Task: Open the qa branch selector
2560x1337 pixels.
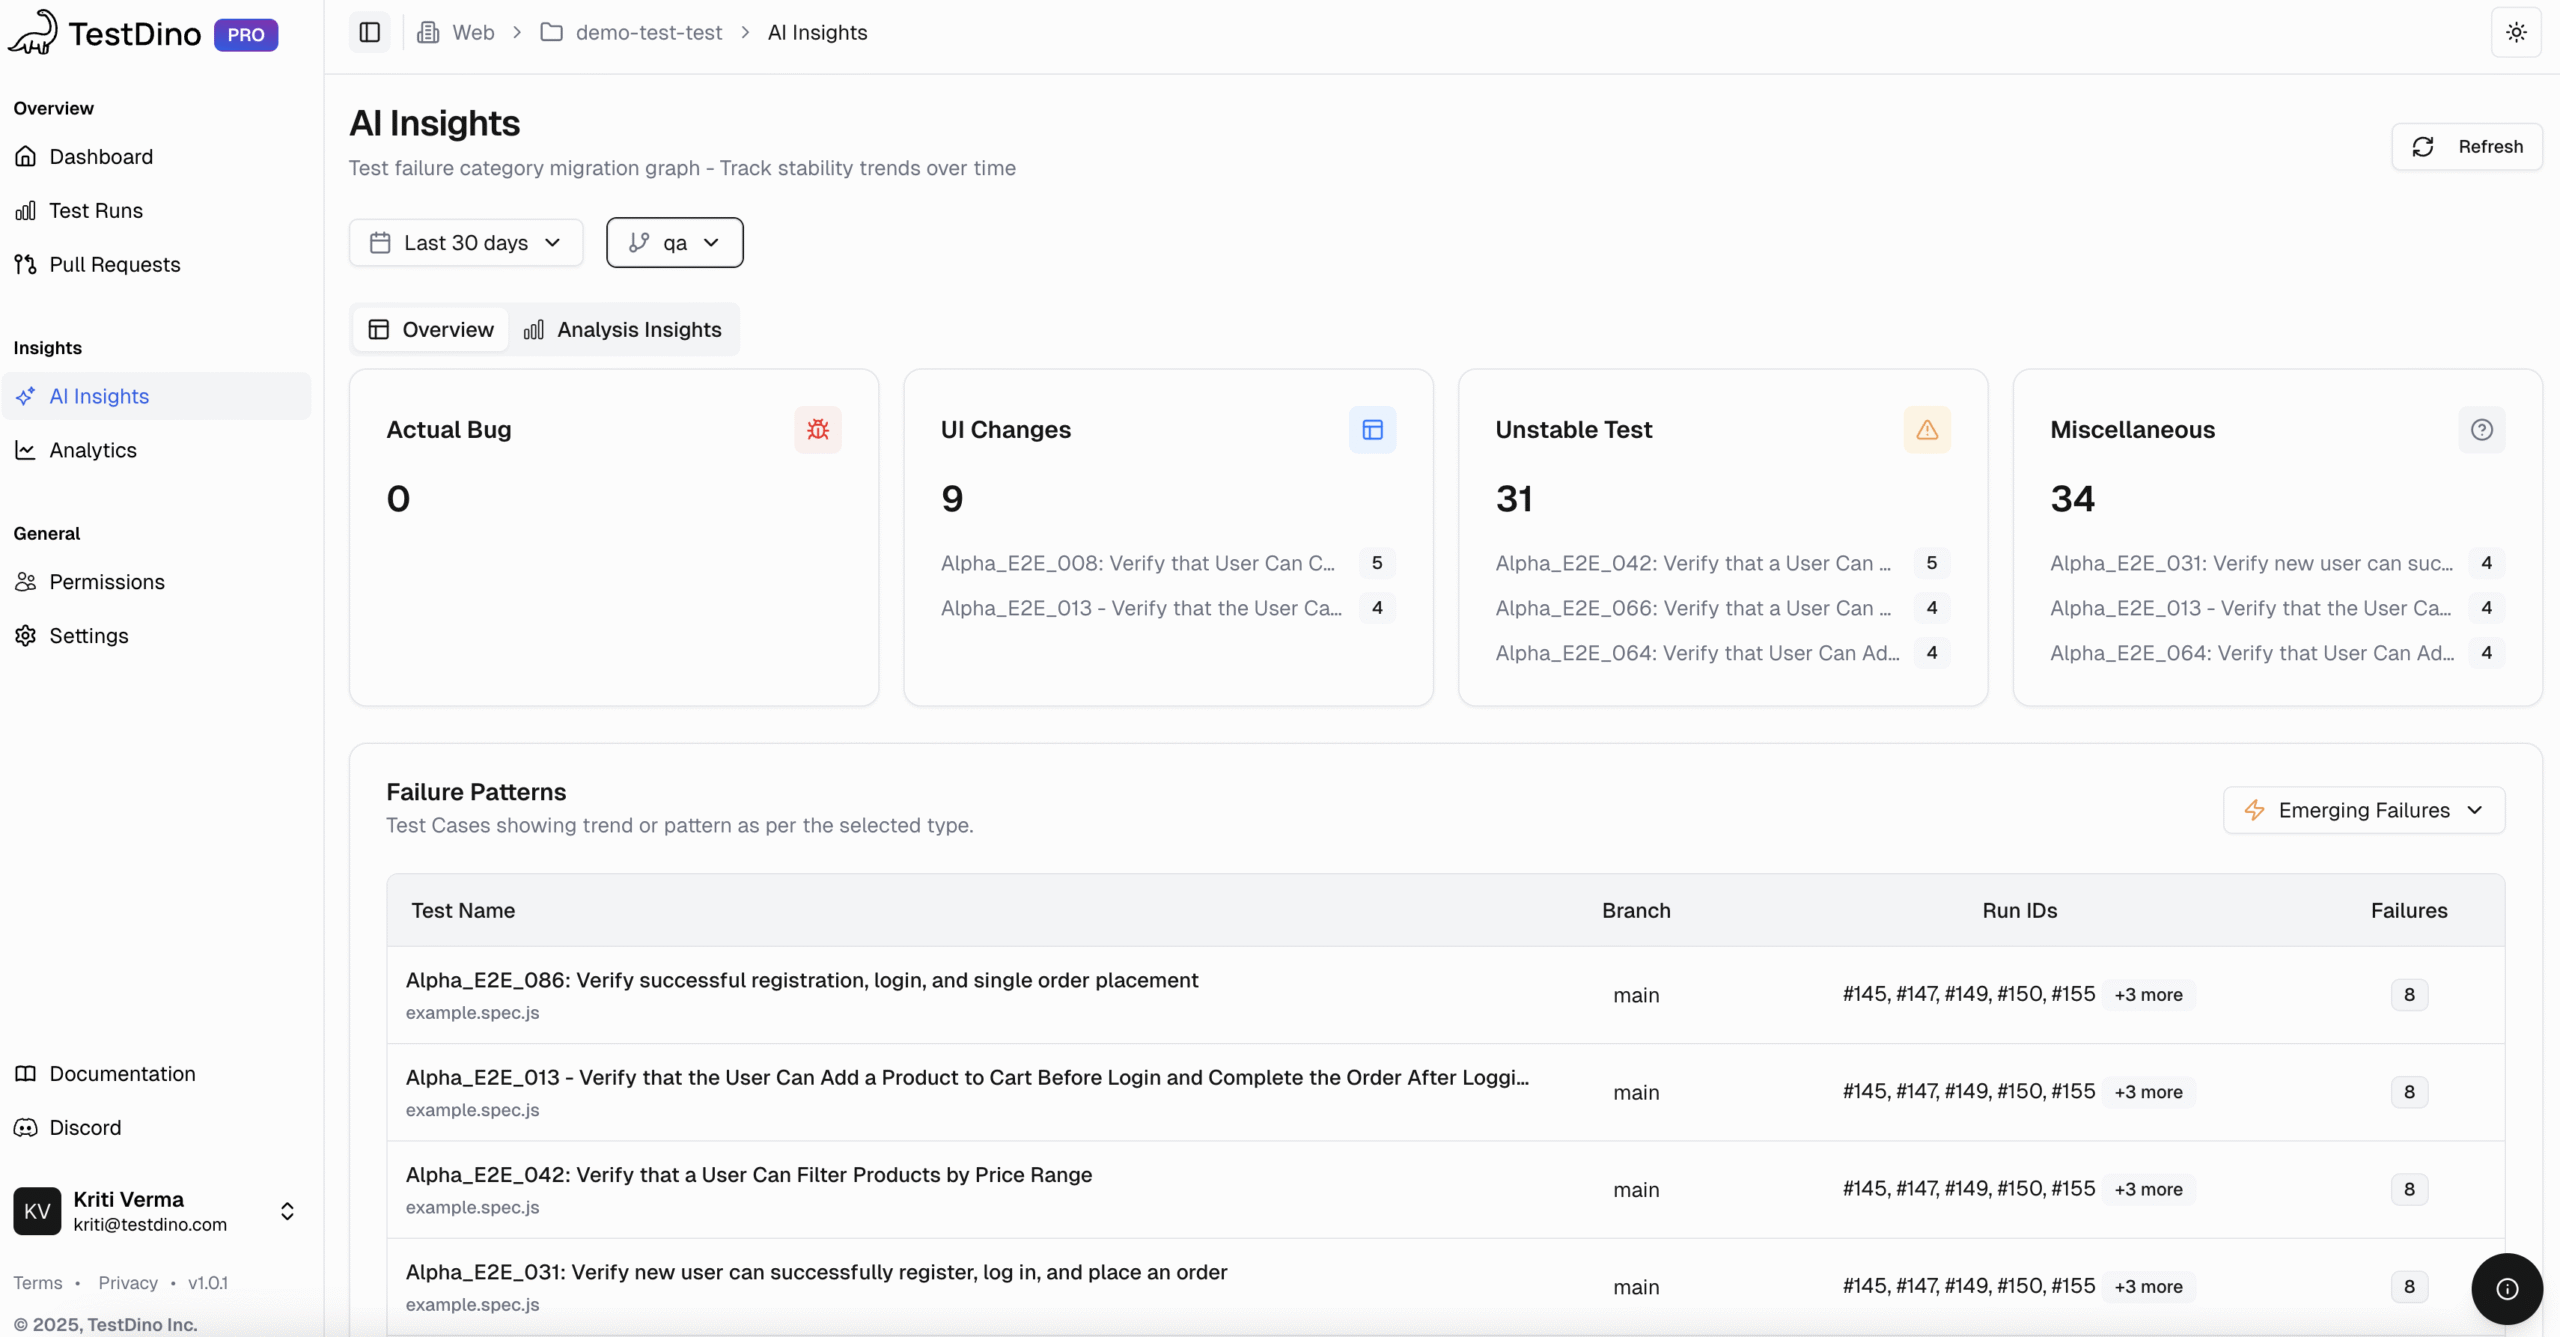Action: click(675, 242)
